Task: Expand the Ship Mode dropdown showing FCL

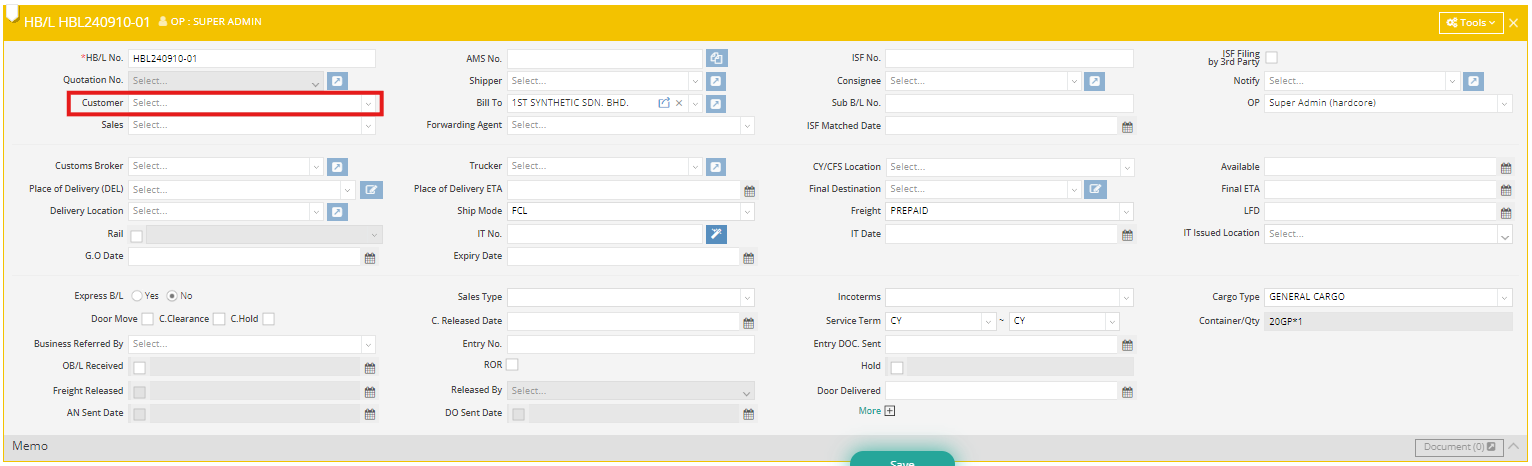Action: 630,211
